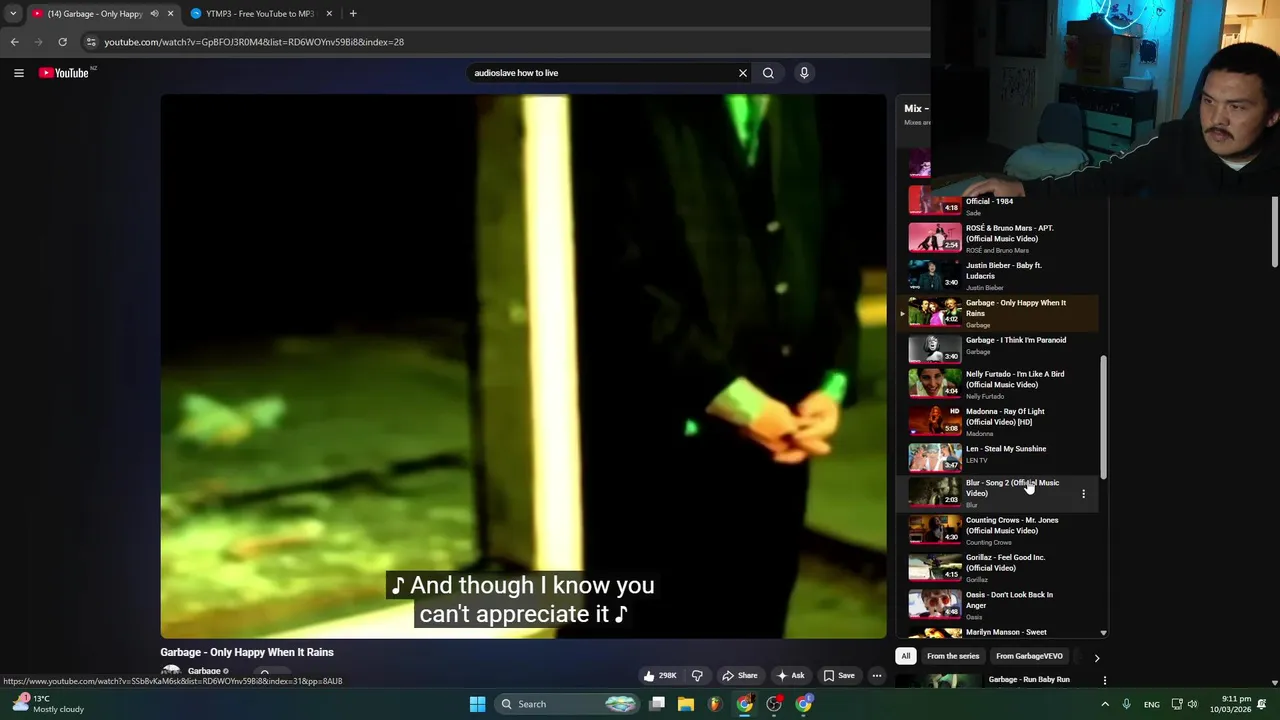Open volume control in system tray
This screenshot has width=1280, height=720.
pyautogui.click(x=1192, y=704)
